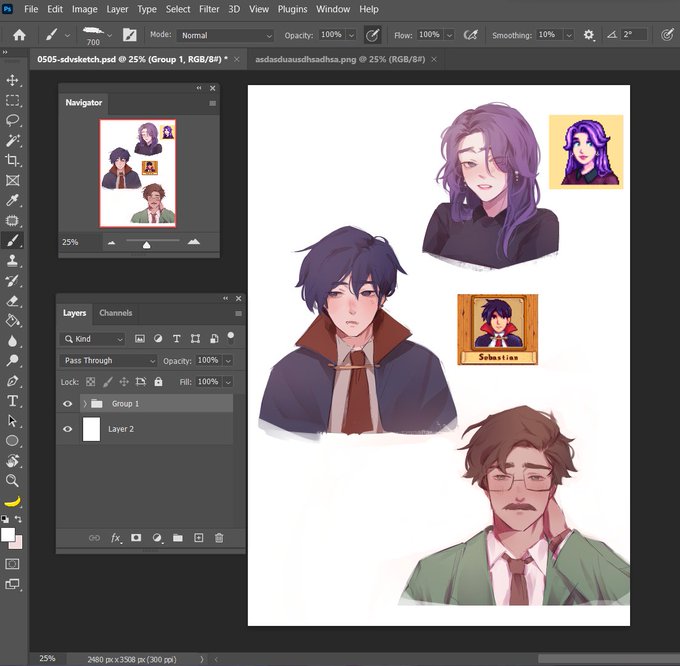The image size is (680, 666).
Task: Select the Frame tool
Action: pyautogui.click(x=12, y=180)
